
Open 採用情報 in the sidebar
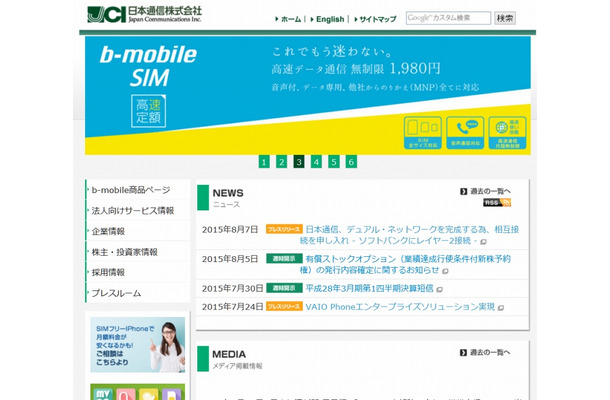(x=138, y=272)
